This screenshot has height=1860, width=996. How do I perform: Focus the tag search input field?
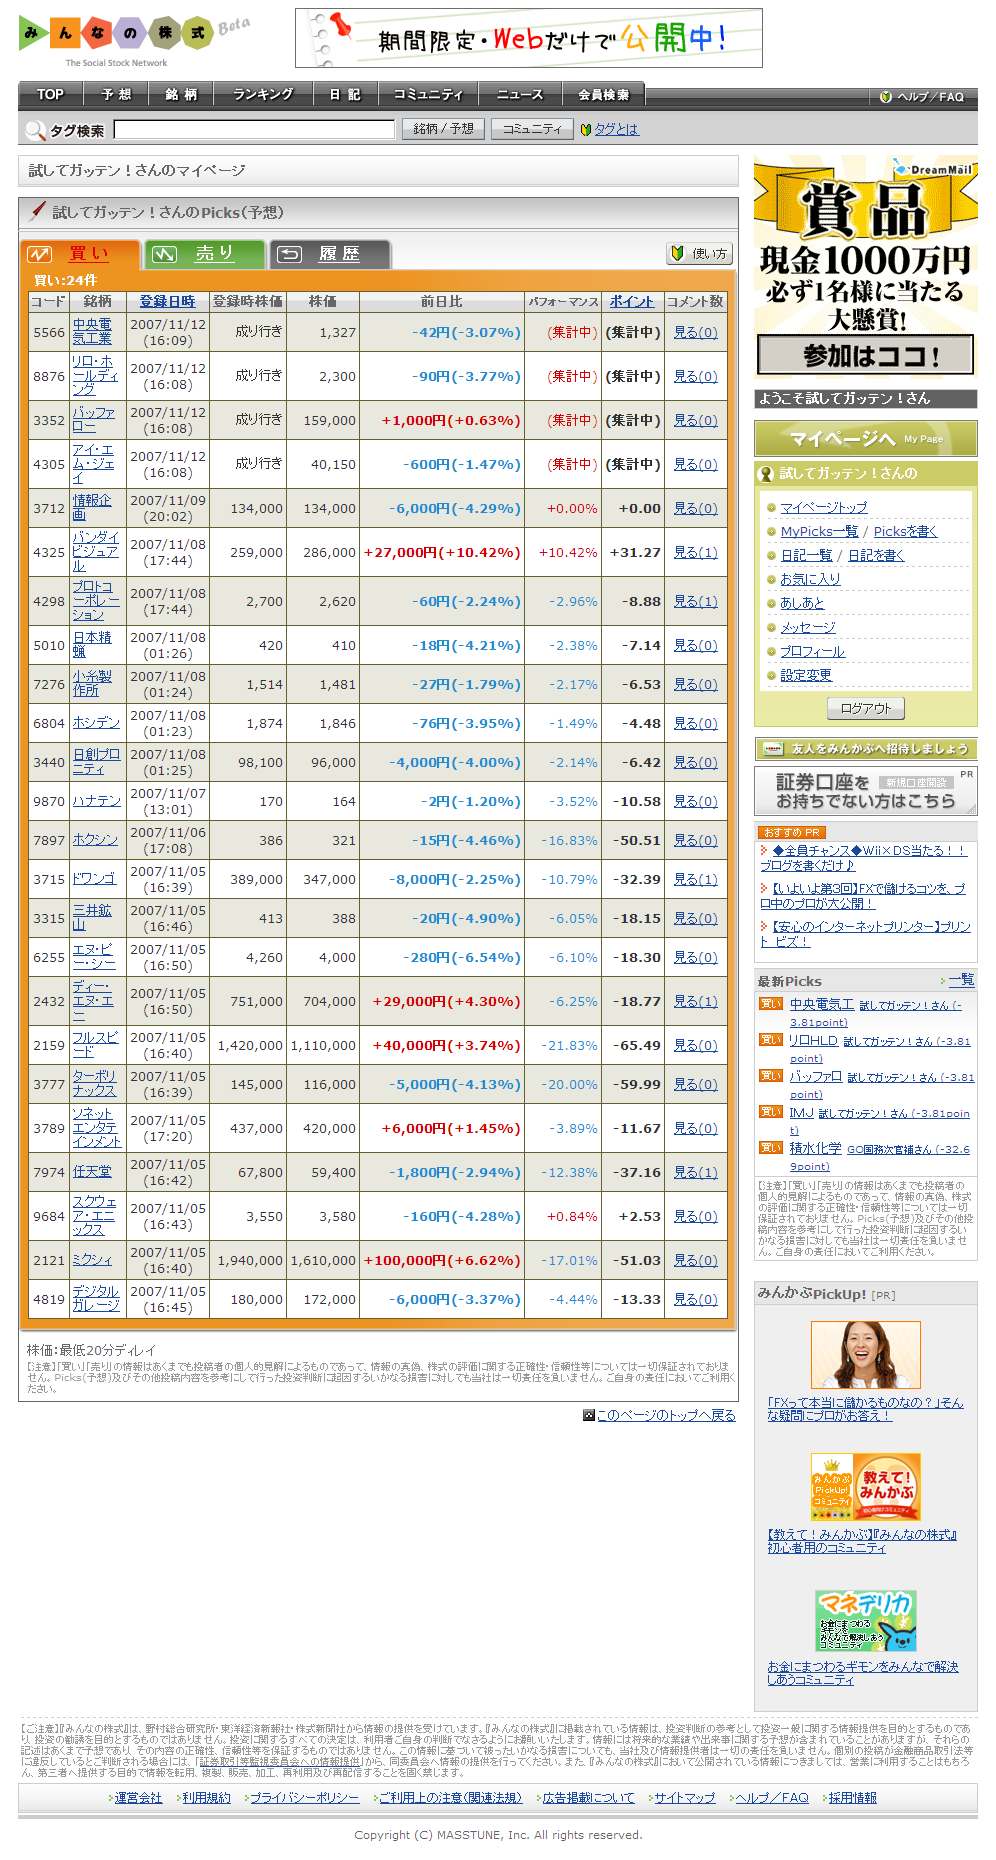[x=255, y=130]
